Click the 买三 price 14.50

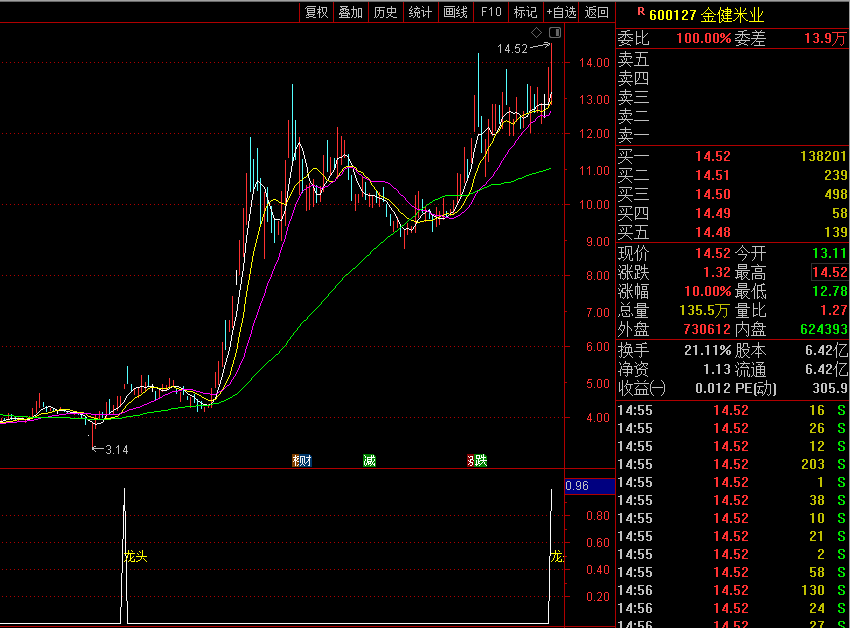pyautogui.click(x=713, y=194)
